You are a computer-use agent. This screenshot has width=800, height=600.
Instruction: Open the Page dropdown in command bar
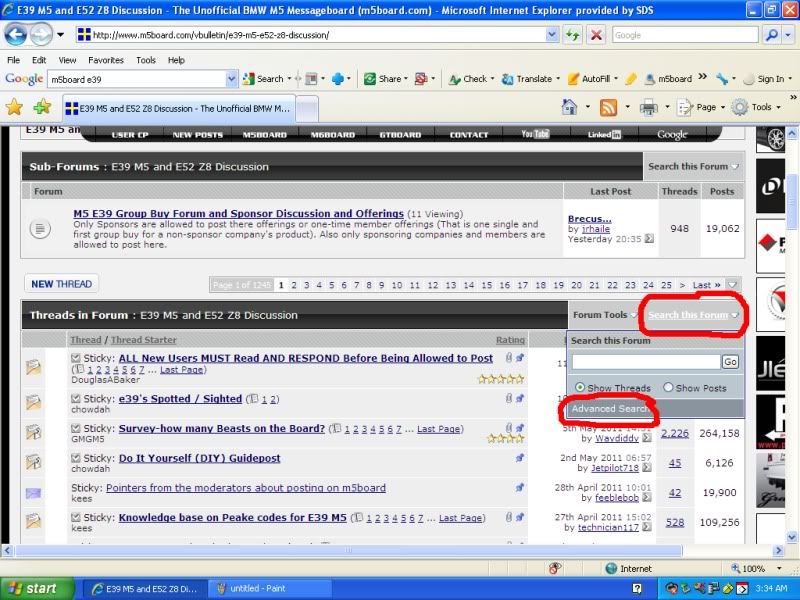click(x=700, y=107)
